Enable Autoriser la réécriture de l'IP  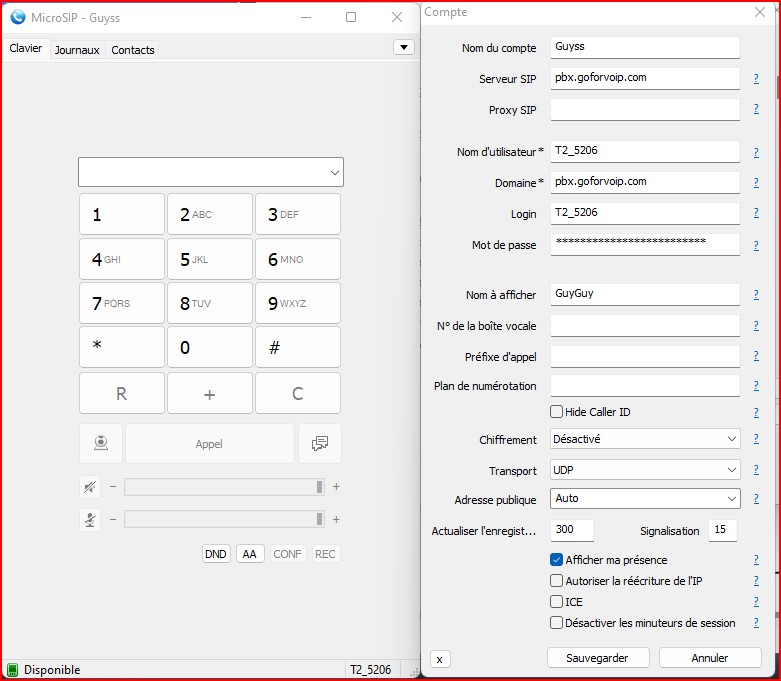[556, 580]
